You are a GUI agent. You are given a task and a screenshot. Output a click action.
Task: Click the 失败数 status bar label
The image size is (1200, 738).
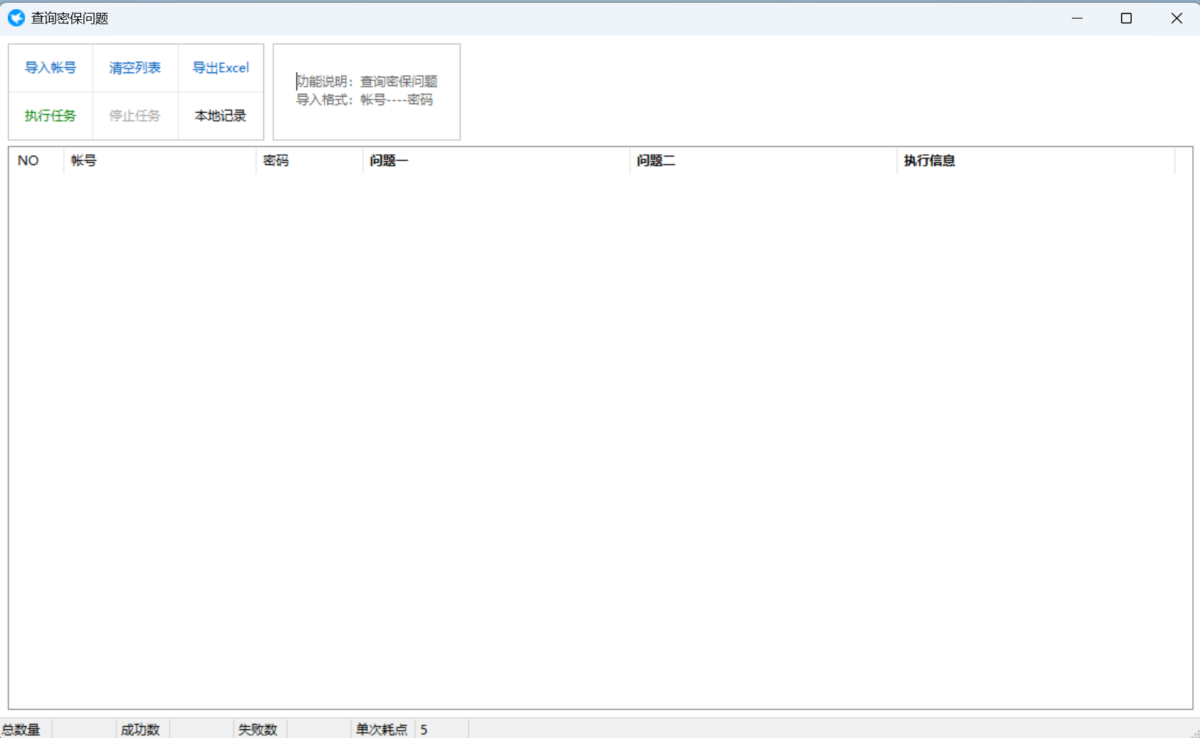257,730
